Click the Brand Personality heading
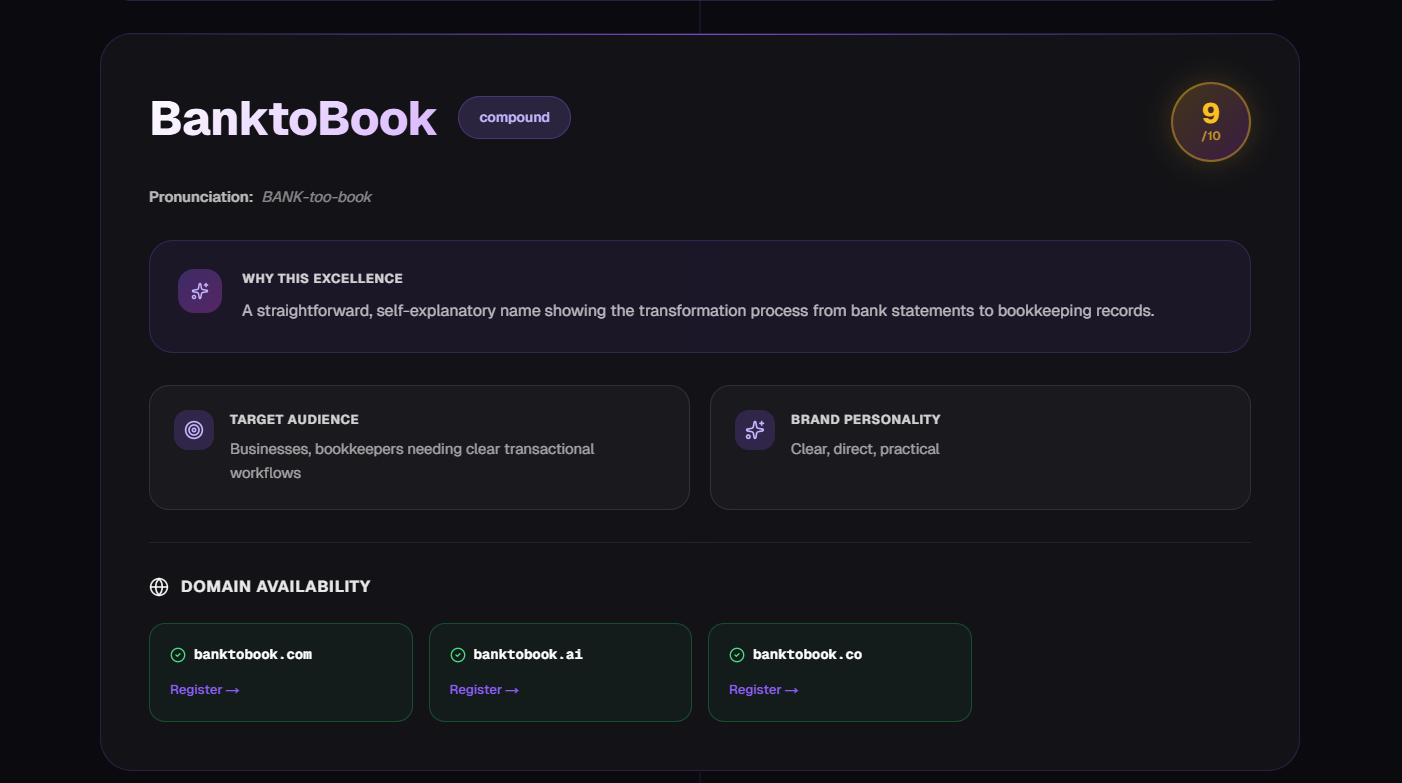Screen dimensions: 1402x783 click(x=866, y=419)
